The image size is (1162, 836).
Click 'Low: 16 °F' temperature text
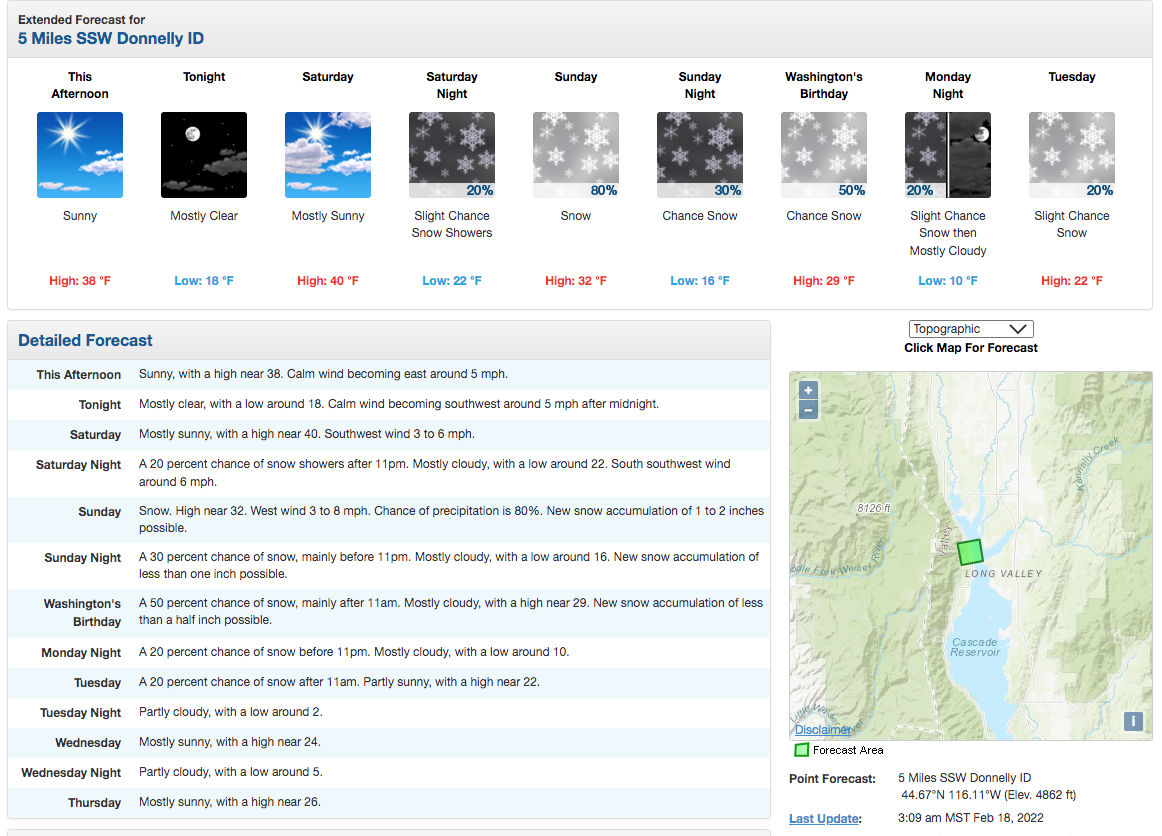[700, 281]
